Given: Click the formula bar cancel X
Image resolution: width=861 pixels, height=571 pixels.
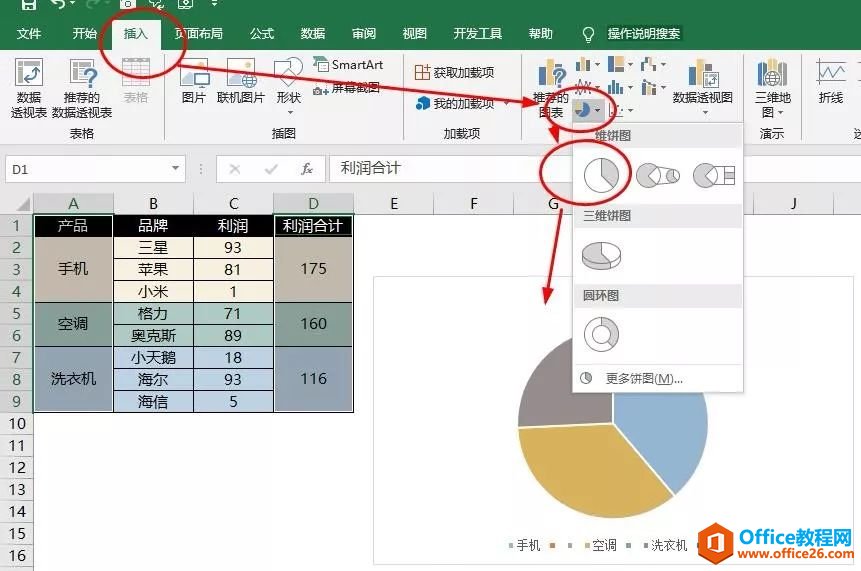Looking at the screenshot, I should click(x=234, y=169).
